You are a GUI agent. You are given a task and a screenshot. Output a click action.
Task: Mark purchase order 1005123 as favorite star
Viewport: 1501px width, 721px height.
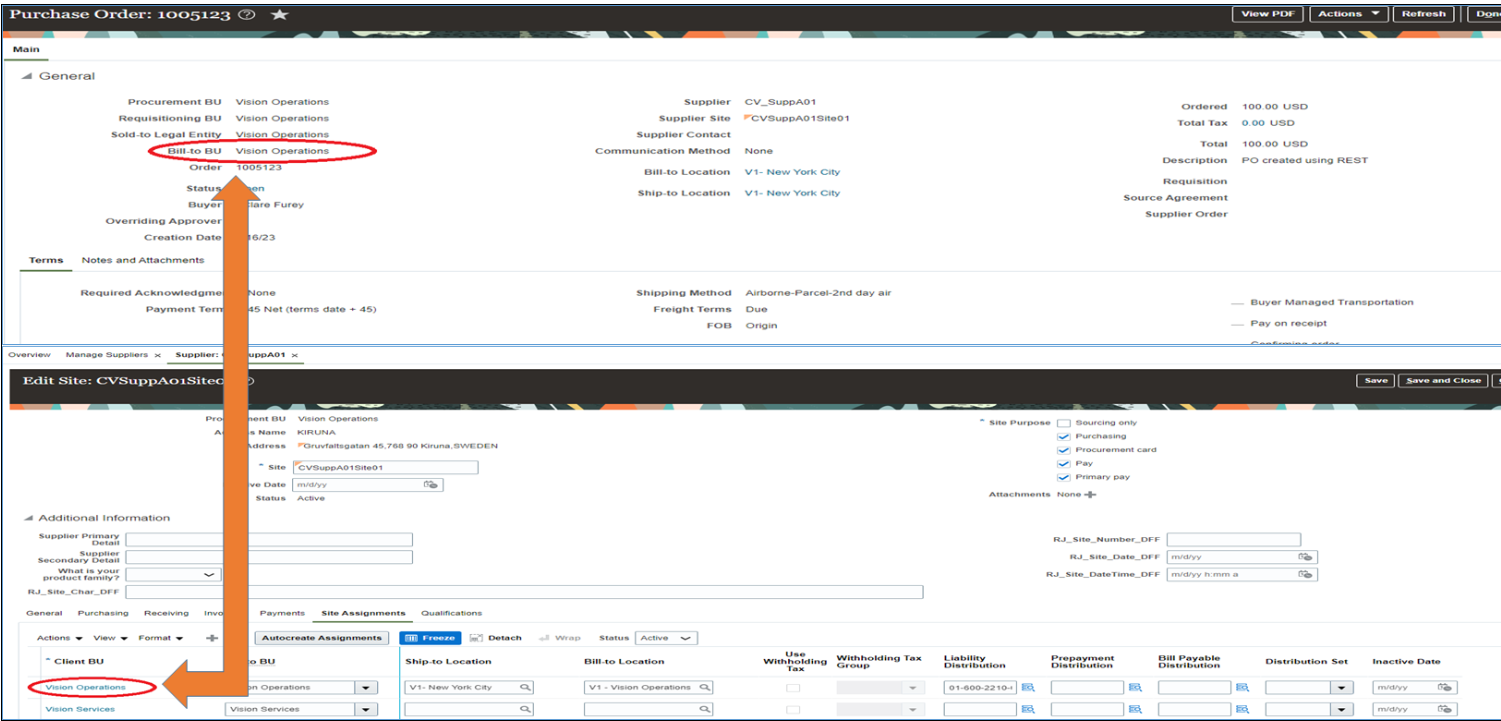click(279, 15)
